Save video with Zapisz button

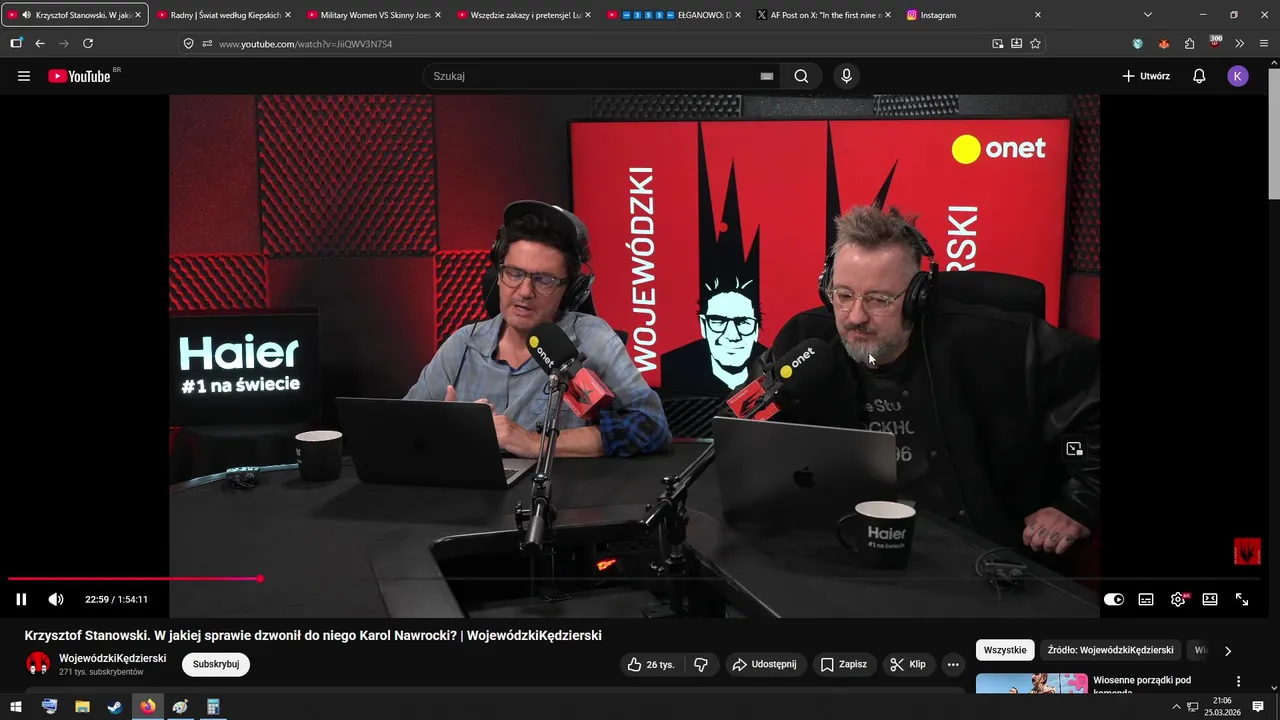(844, 664)
